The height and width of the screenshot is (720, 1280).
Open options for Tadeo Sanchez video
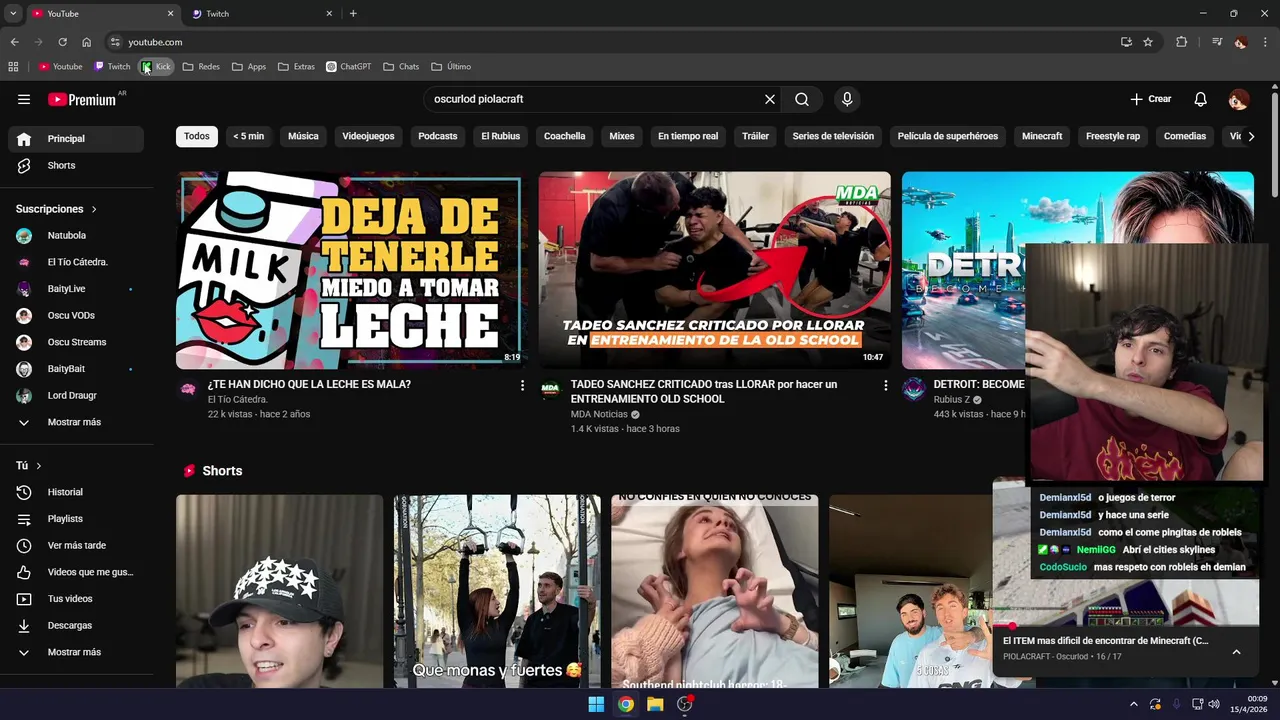(885, 385)
